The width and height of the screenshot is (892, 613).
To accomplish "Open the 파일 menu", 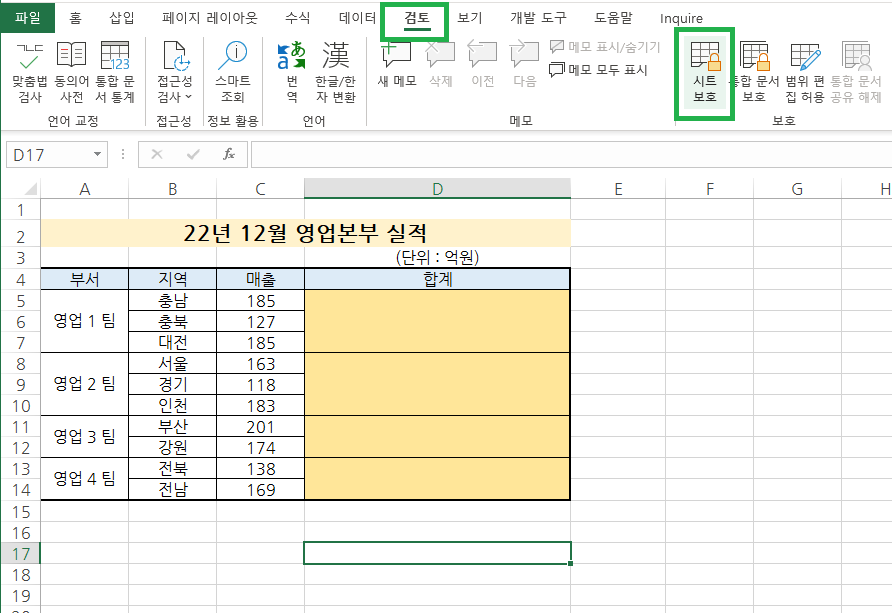I will point(27,18).
